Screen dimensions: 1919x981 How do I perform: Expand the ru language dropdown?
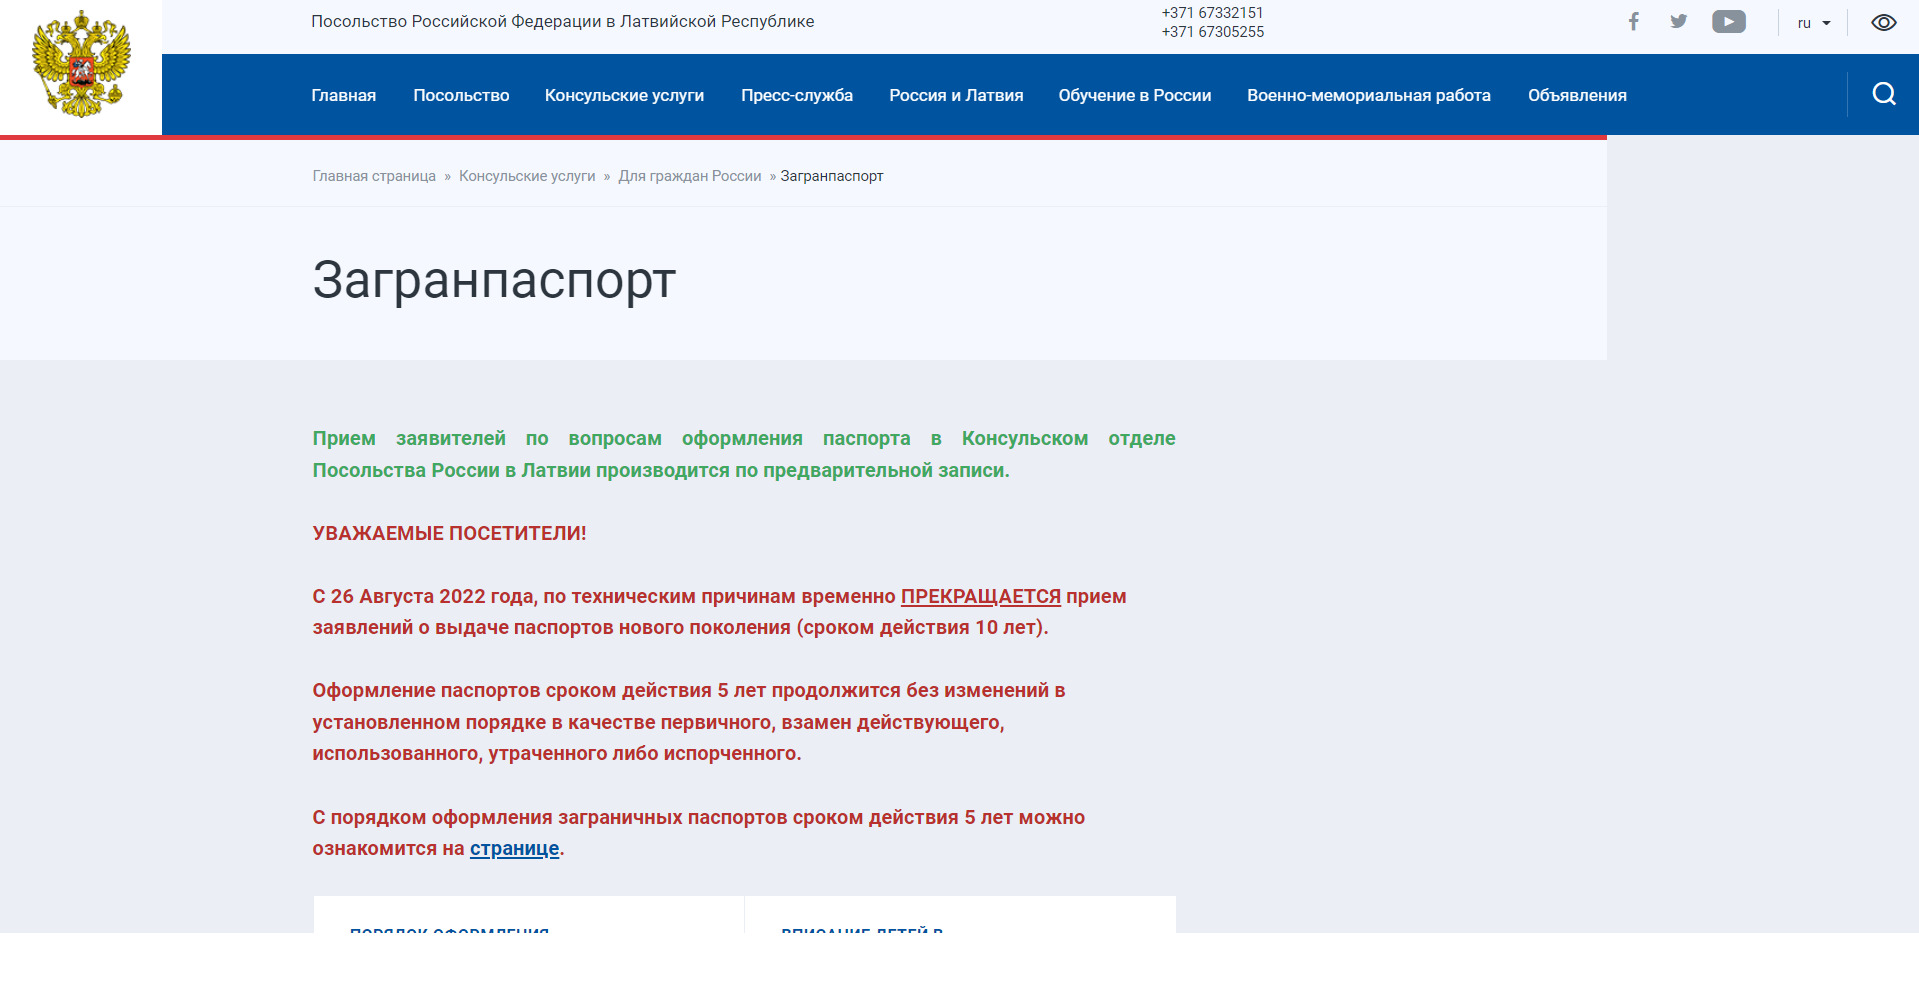point(1813,23)
